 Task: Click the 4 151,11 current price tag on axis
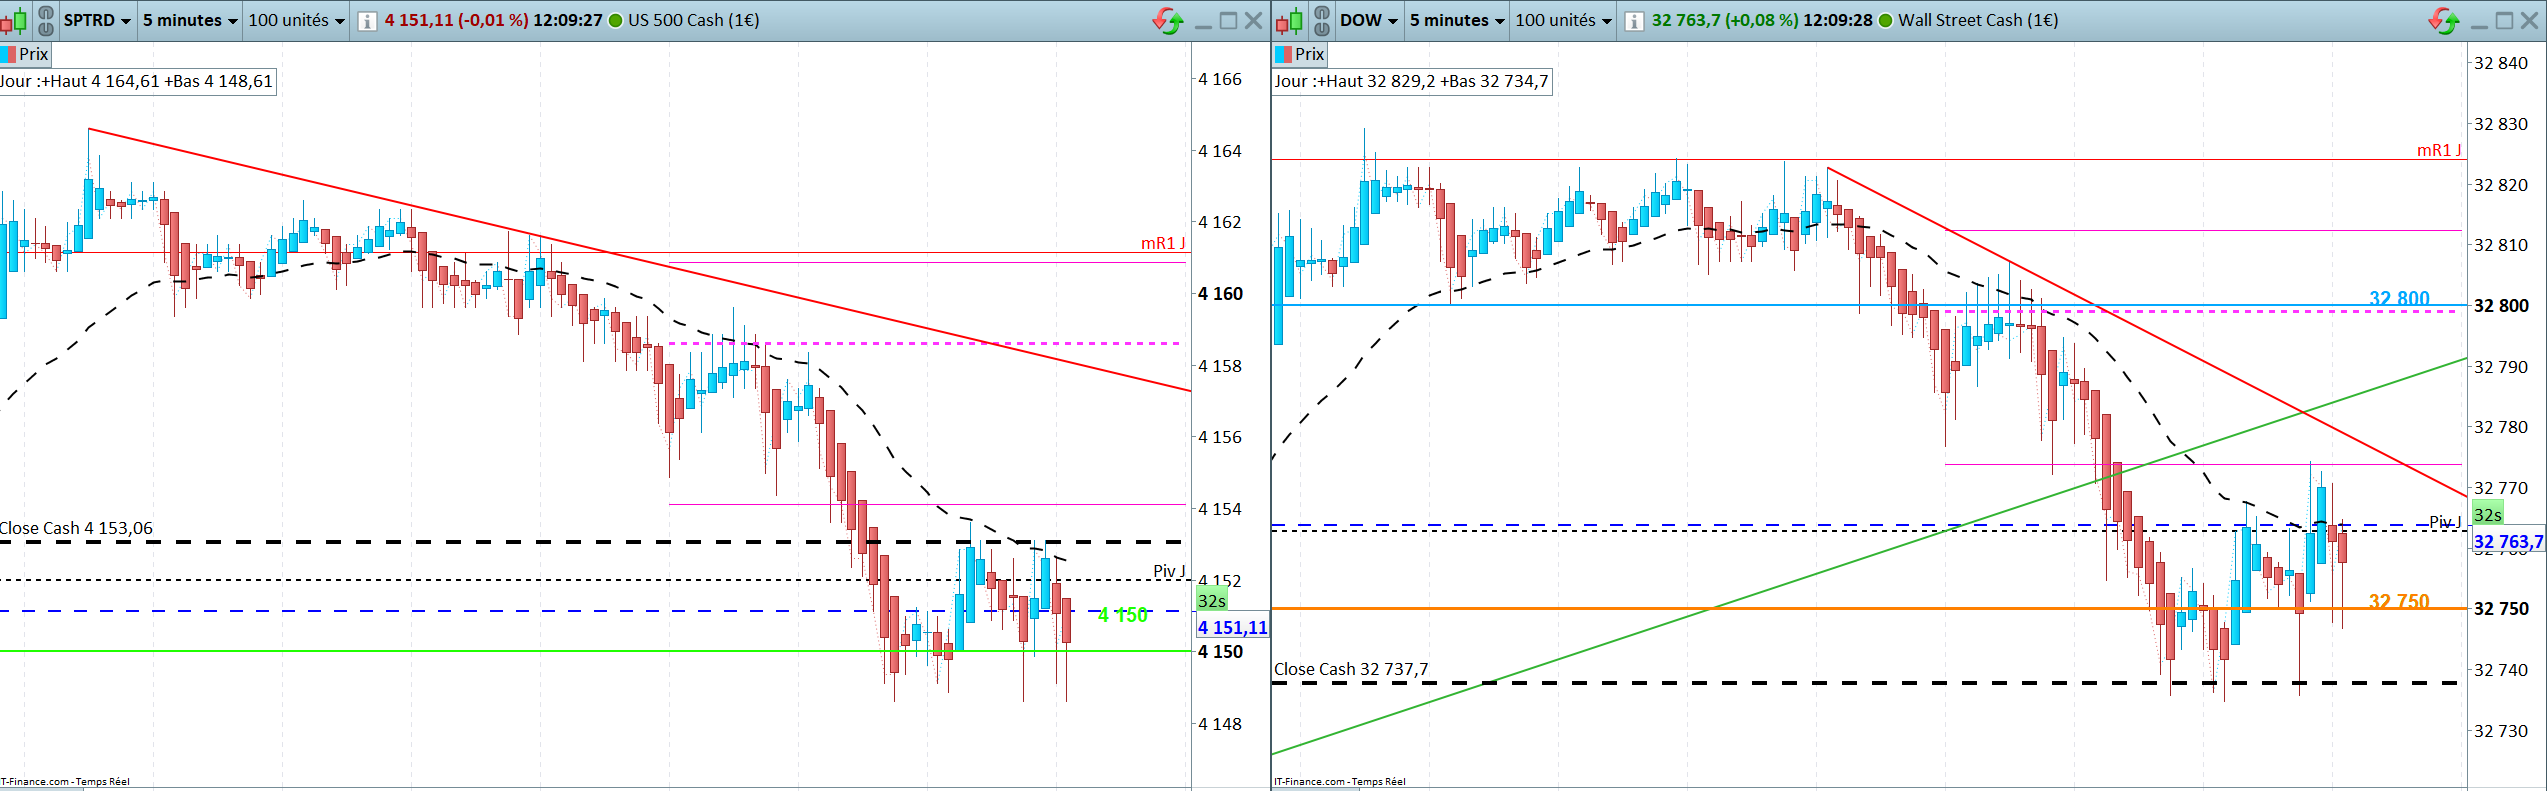tap(1232, 627)
